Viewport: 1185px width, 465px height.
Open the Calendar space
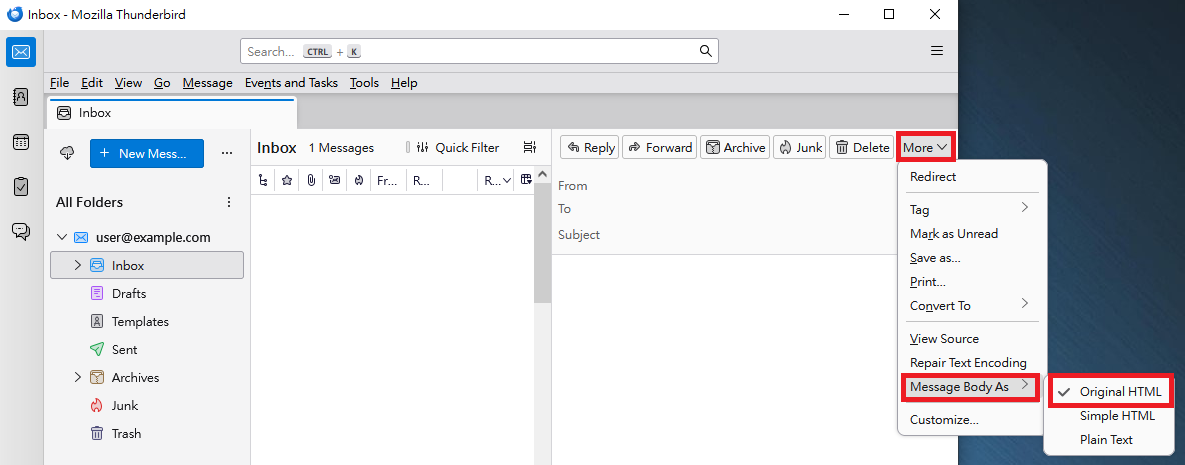[x=21, y=141]
